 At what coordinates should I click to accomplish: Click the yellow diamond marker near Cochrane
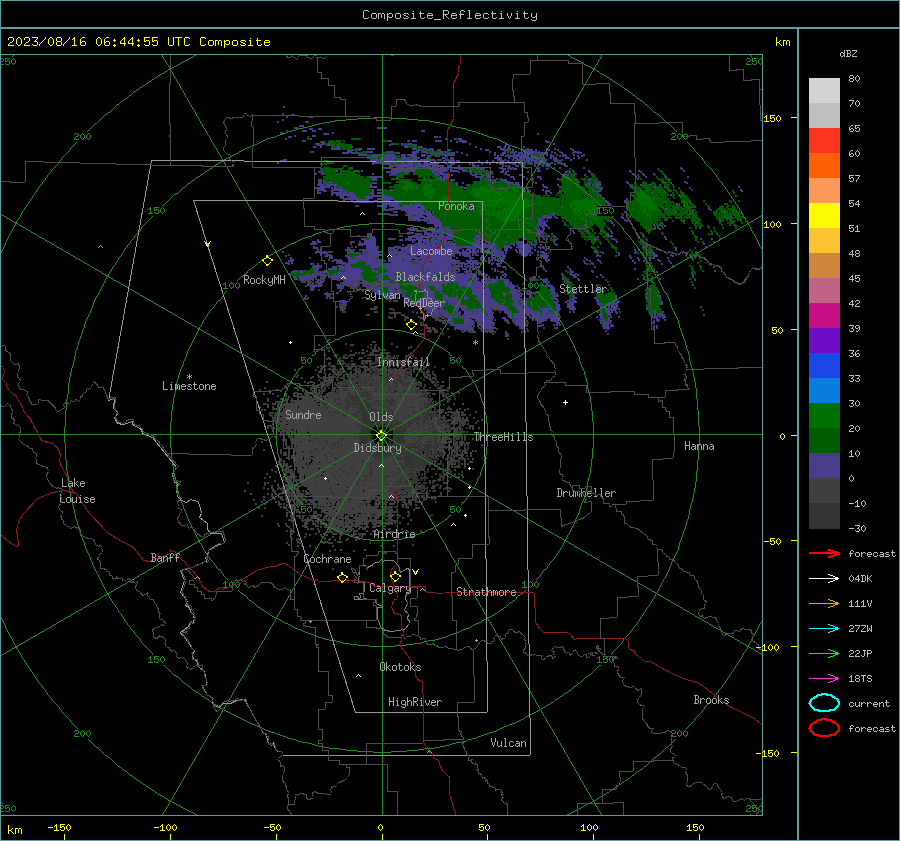[343, 577]
